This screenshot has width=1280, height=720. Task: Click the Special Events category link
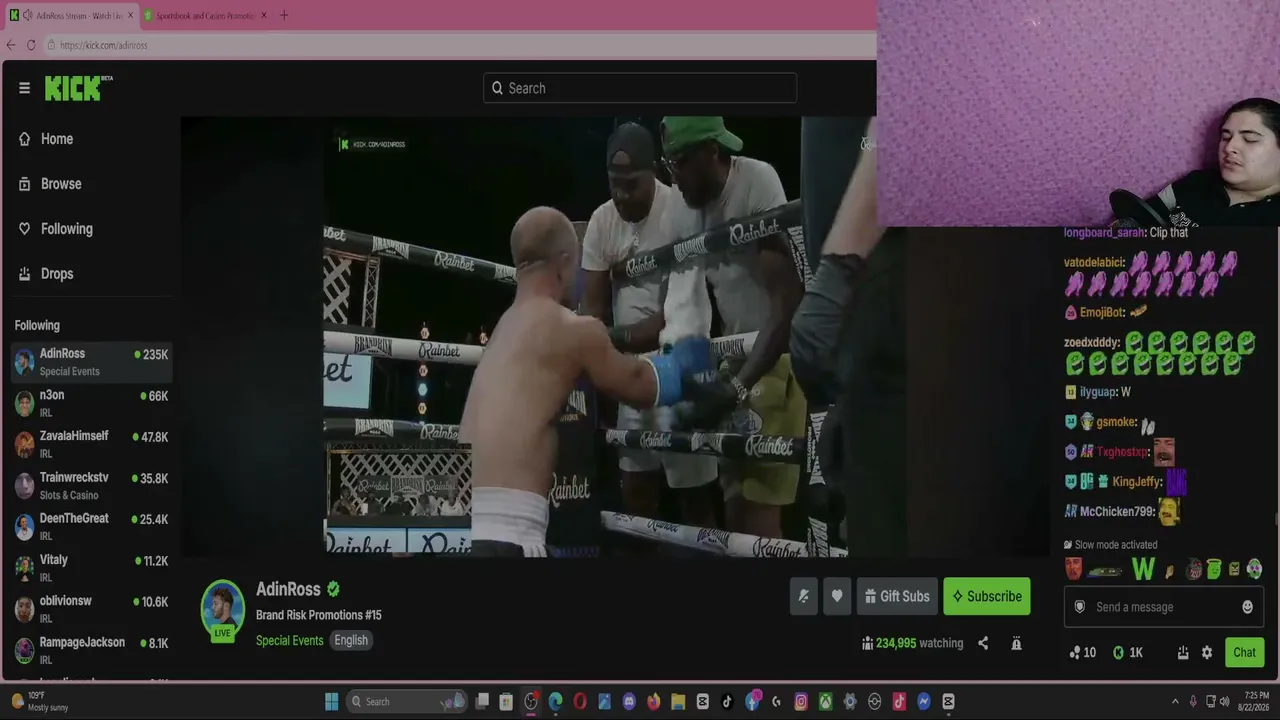pyautogui.click(x=289, y=640)
